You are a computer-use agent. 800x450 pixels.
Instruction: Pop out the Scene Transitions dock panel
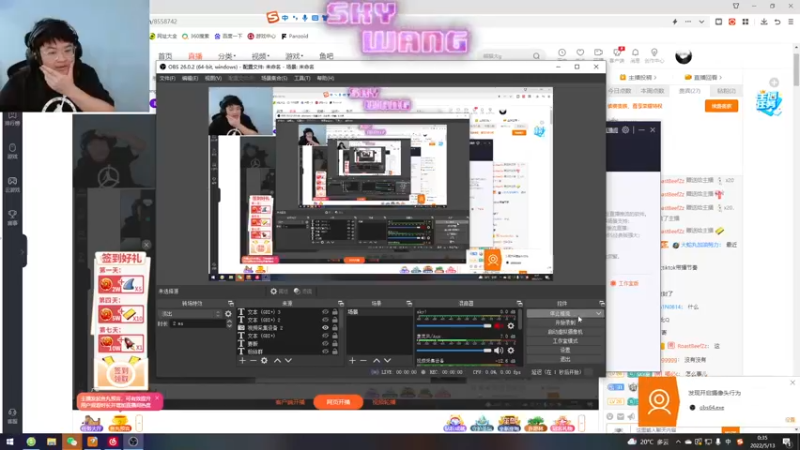[231, 304]
